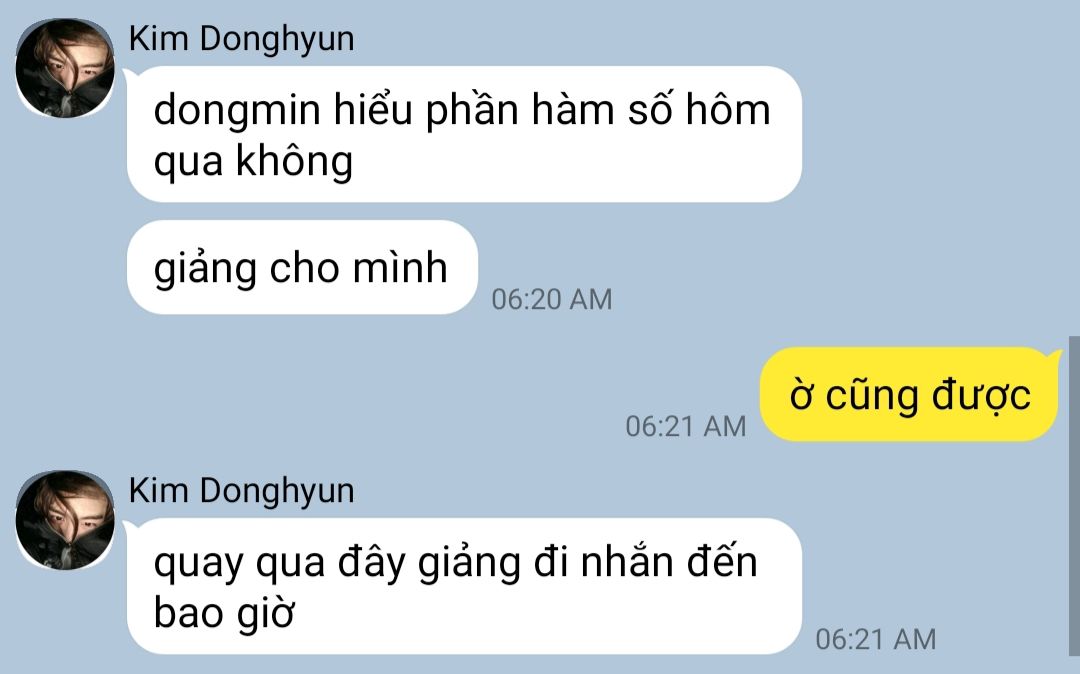This screenshot has width=1080, height=674.
Task: Click the 06:21 AM timestamp beside yellow bubble
Action: 685,426
